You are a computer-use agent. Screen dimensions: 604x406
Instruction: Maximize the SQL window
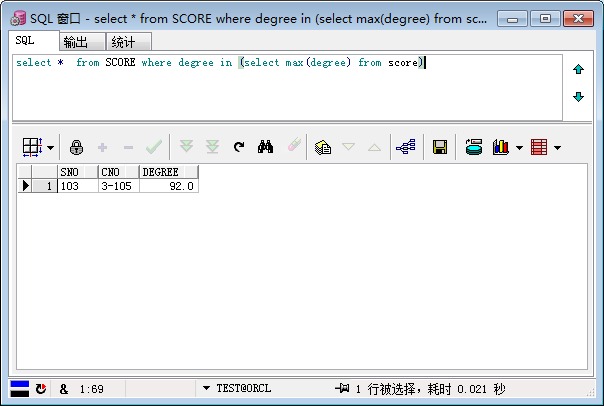click(545, 18)
